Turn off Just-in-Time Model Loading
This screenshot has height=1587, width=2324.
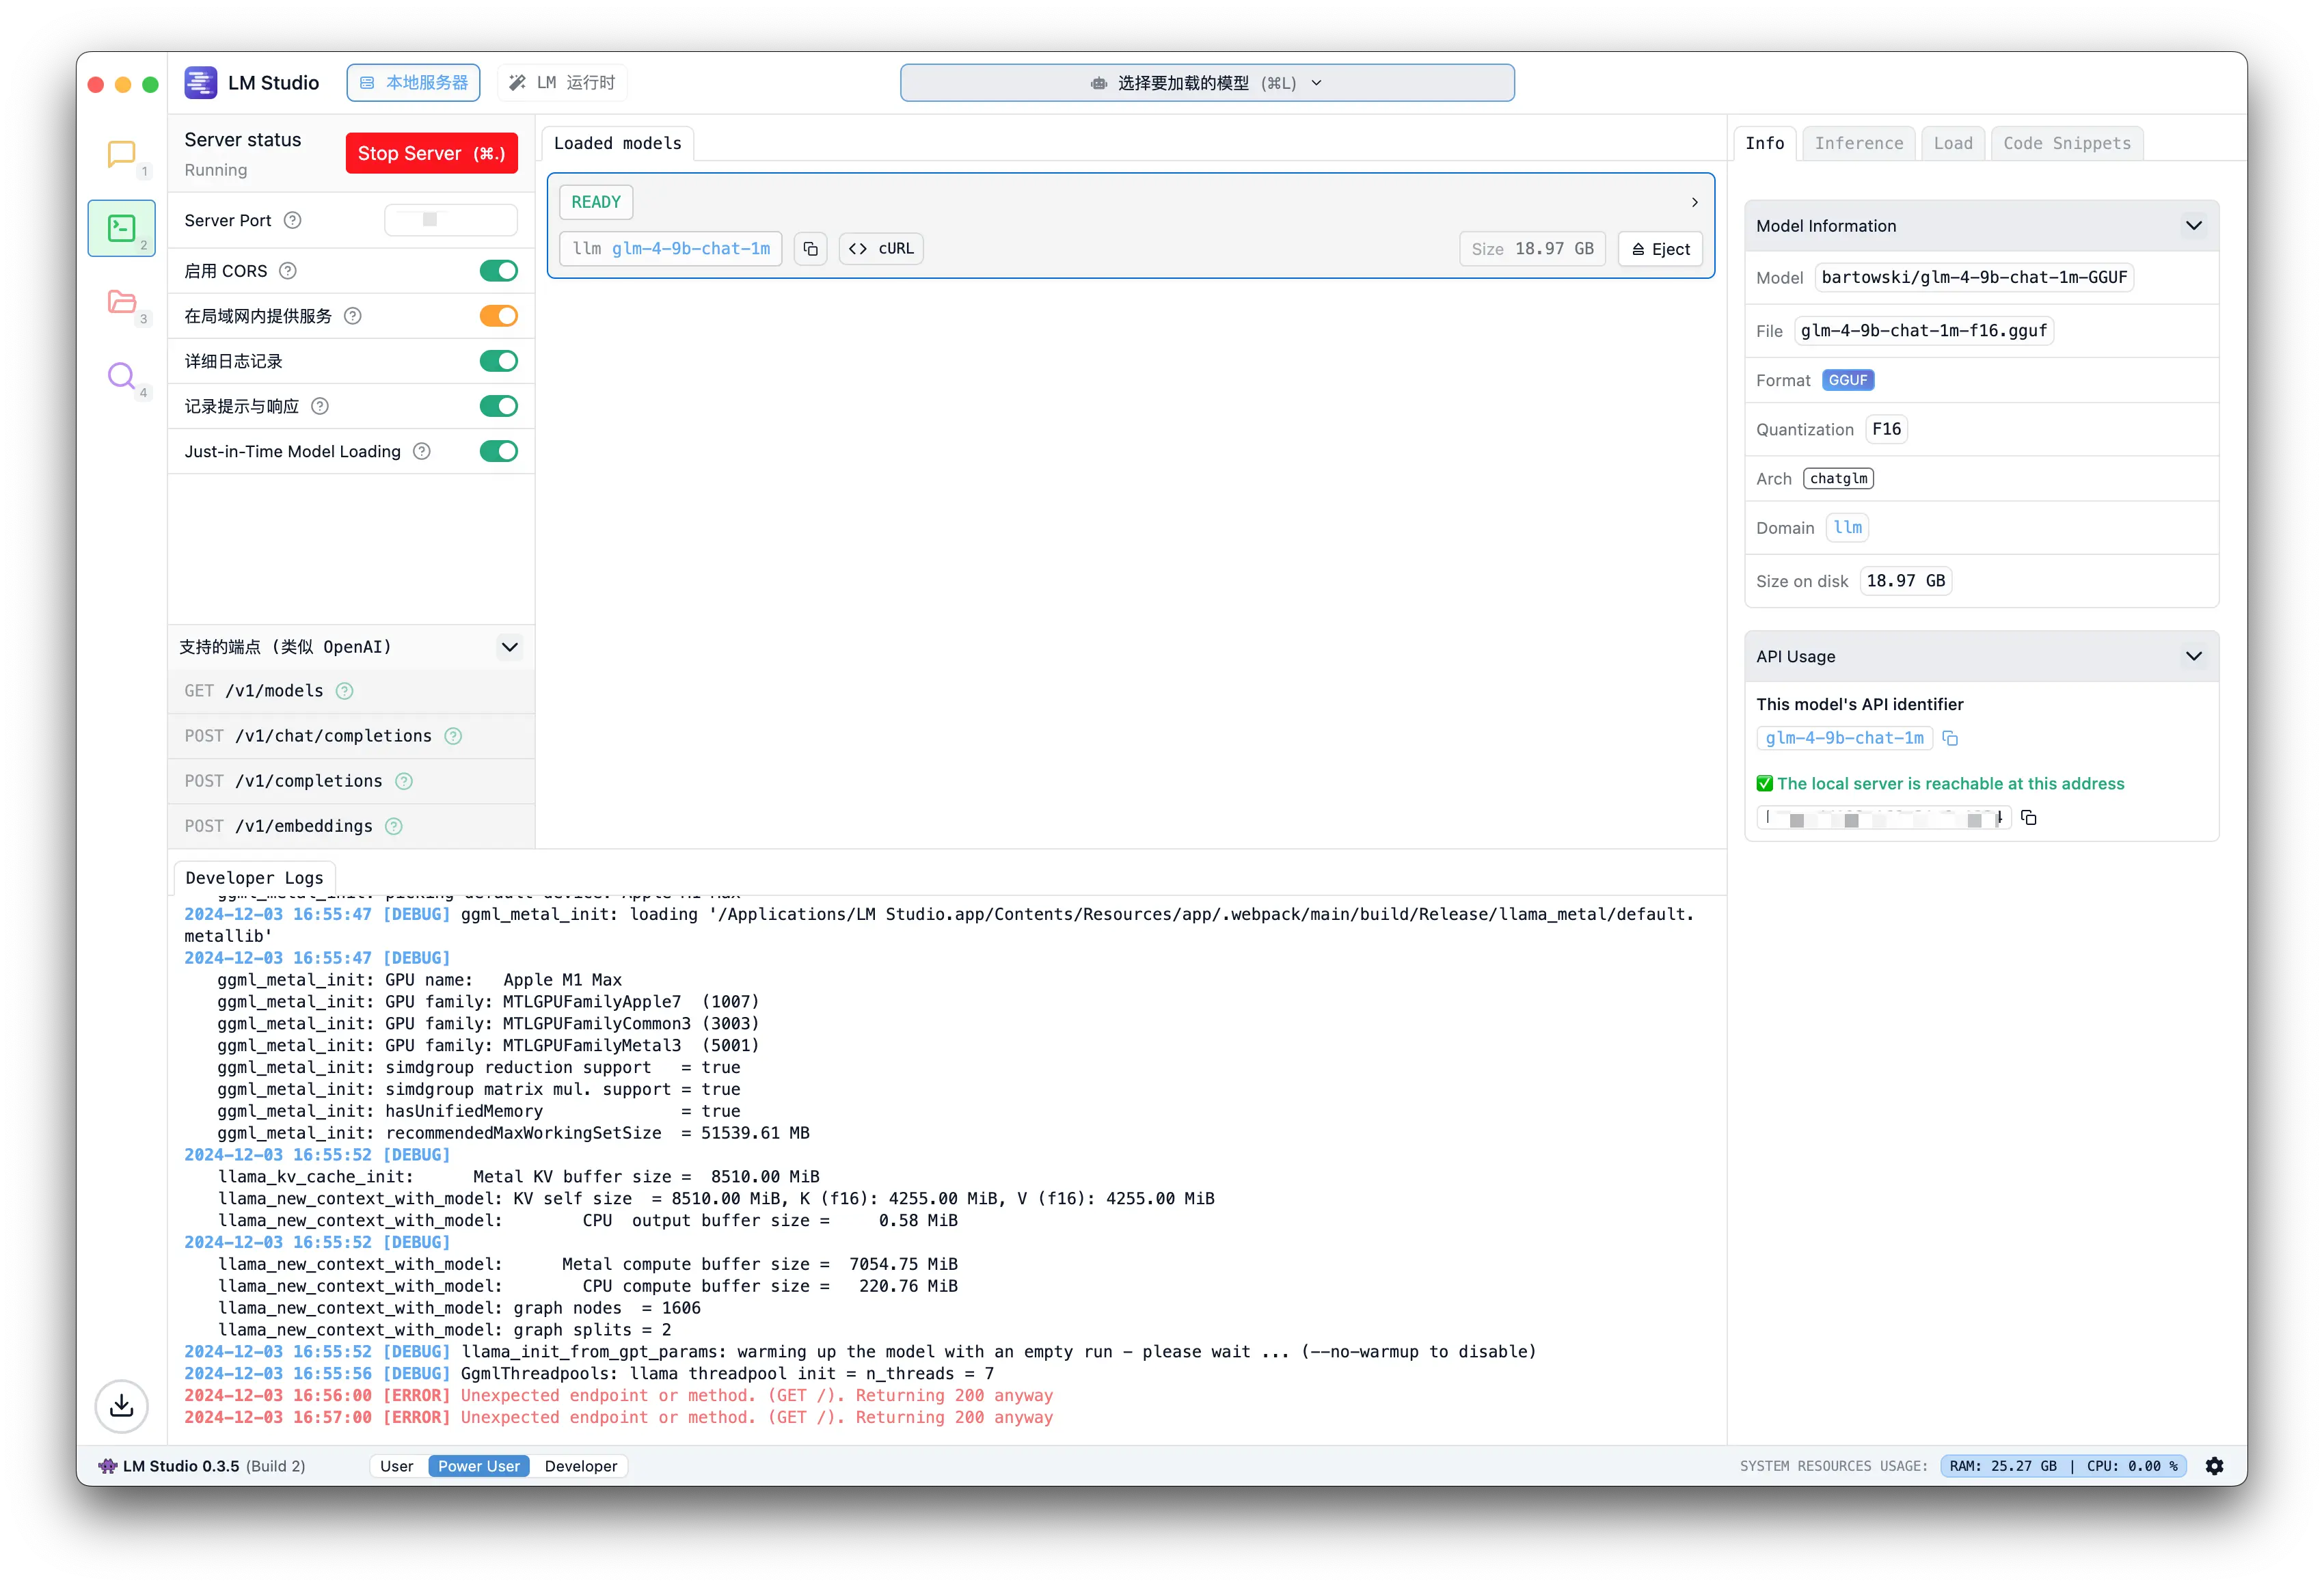coord(498,451)
